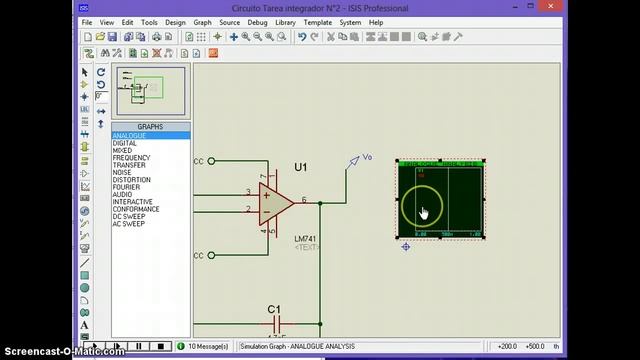Enable the false origin crosshair
This screenshot has width=640, height=360.
[x=218, y=37]
